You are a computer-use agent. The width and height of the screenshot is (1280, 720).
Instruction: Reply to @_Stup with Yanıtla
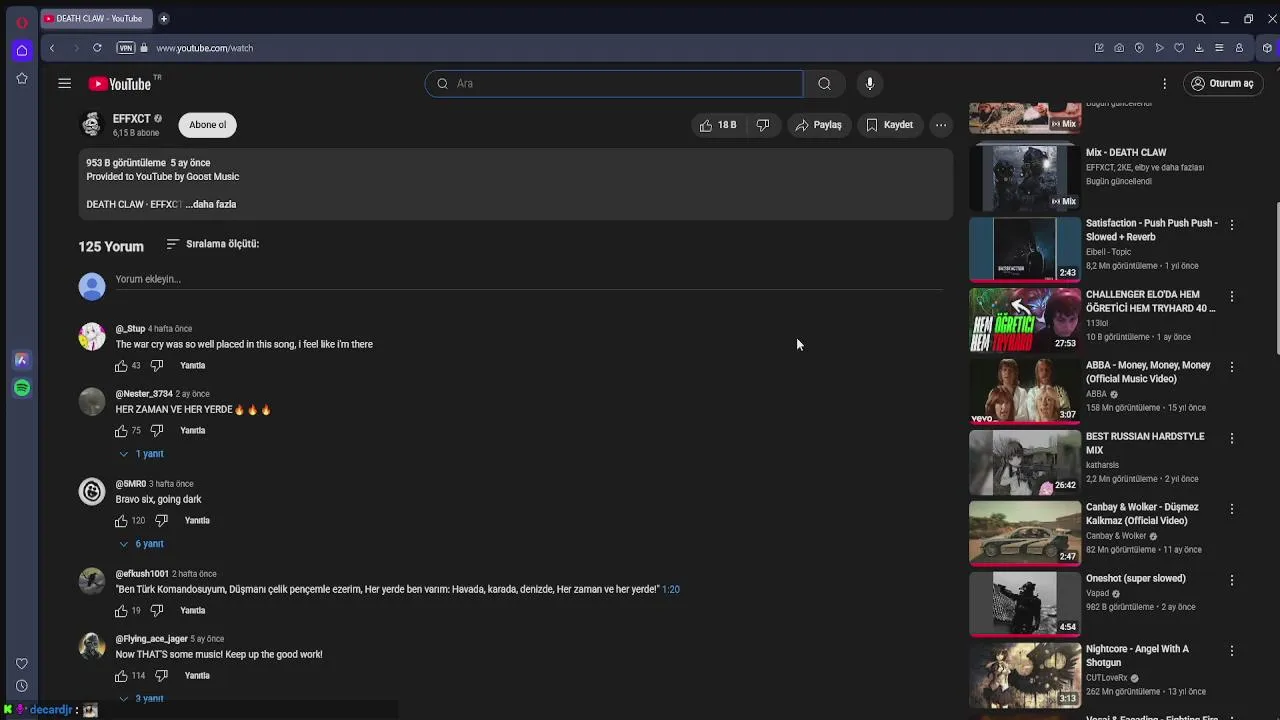pos(193,366)
